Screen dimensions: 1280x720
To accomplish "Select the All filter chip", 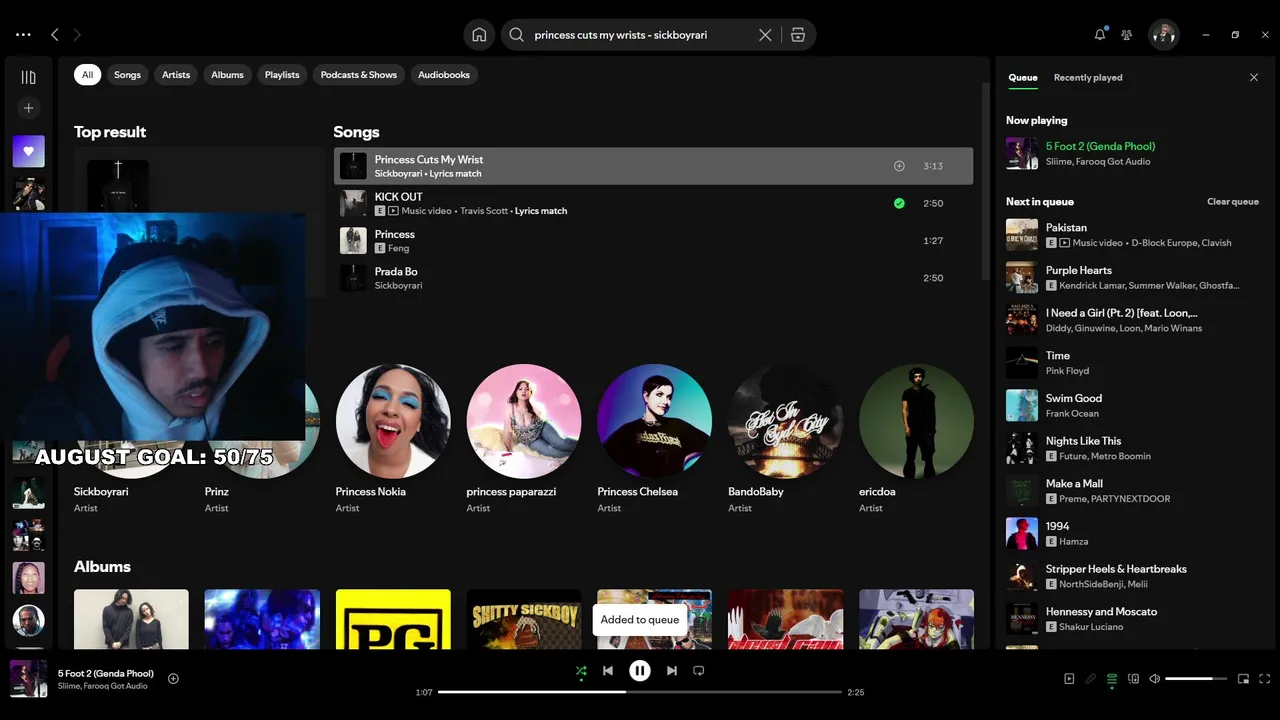I will [x=87, y=75].
